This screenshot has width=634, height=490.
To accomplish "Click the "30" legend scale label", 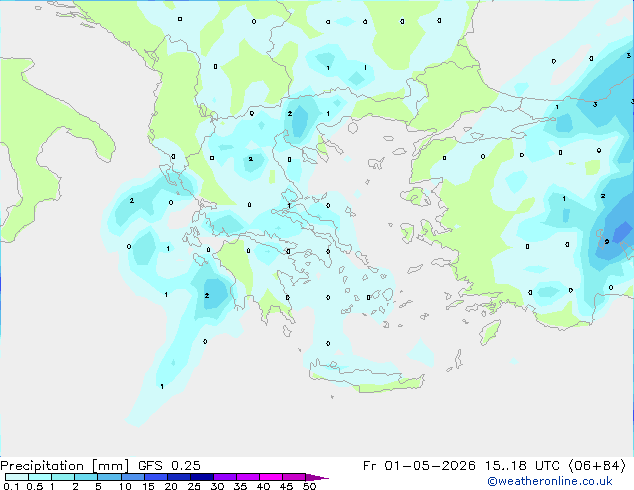I will [x=218, y=486].
